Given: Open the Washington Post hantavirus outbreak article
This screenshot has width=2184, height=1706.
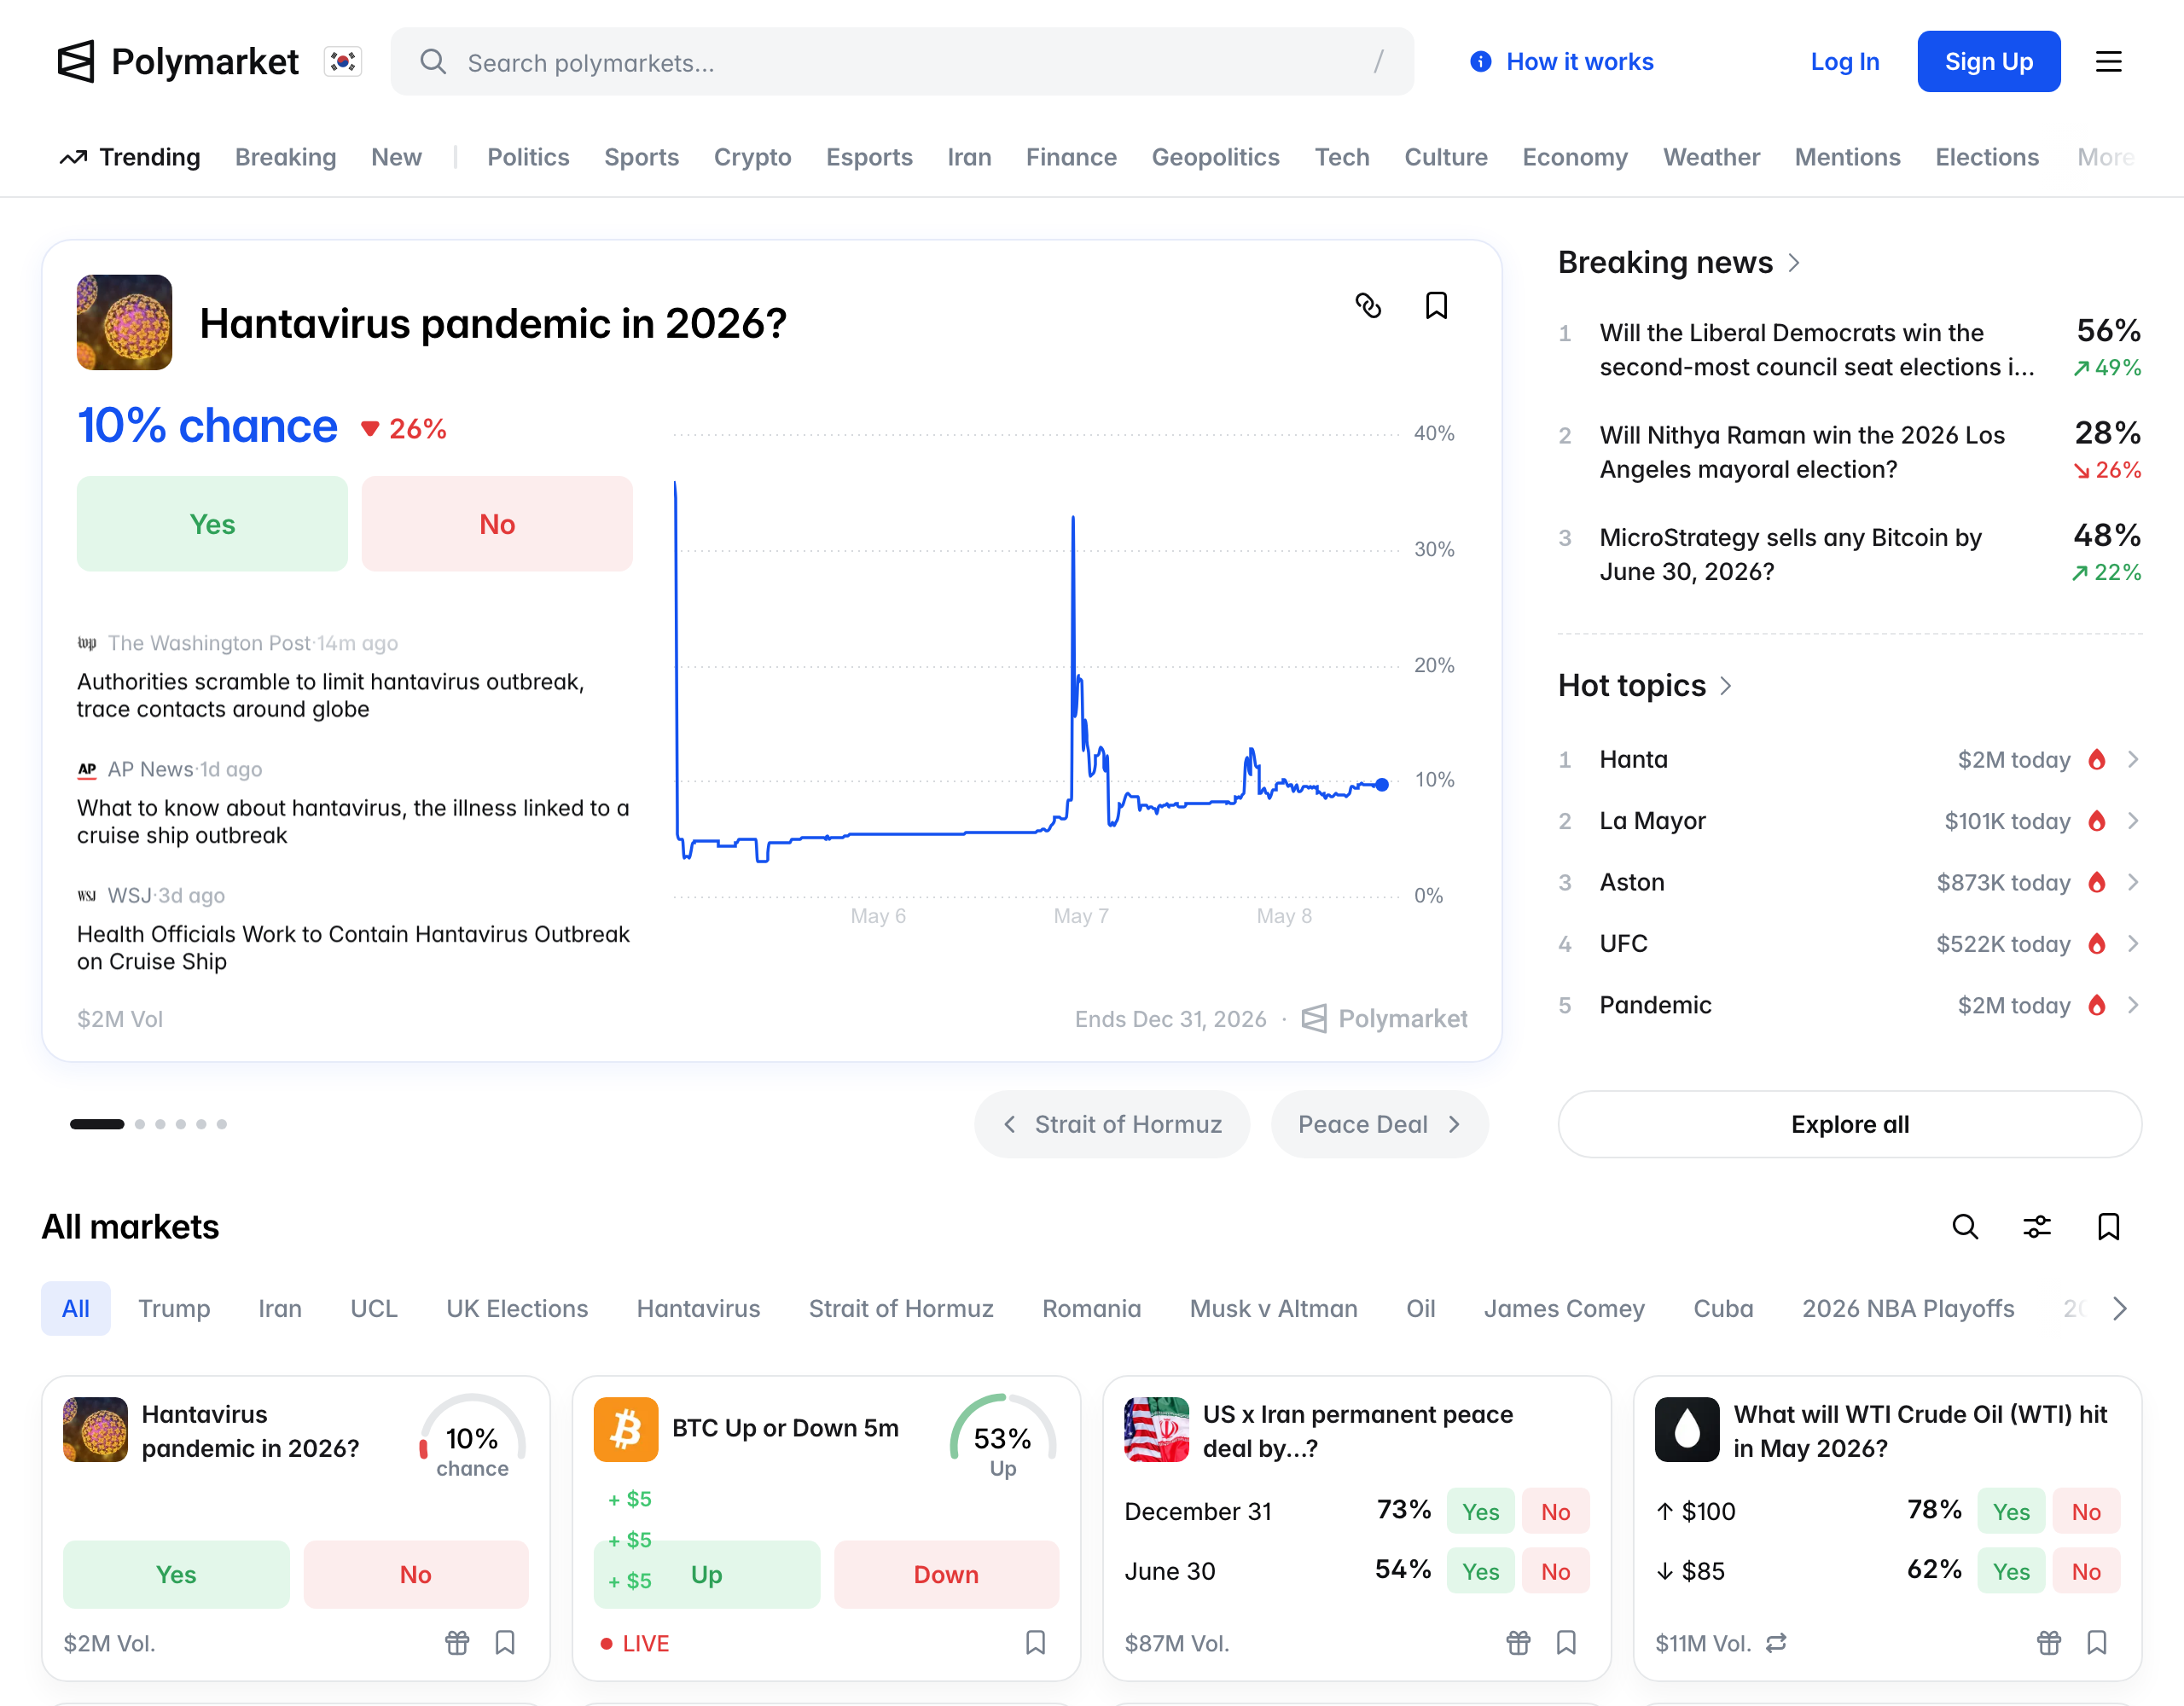Looking at the screenshot, I should [354, 677].
